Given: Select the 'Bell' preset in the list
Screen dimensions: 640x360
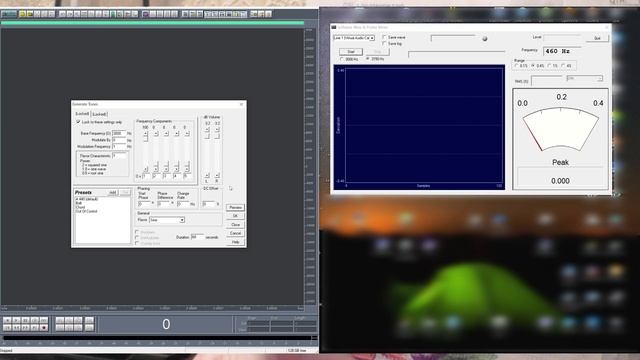Looking at the screenshot, I should (x=79, y=203).
